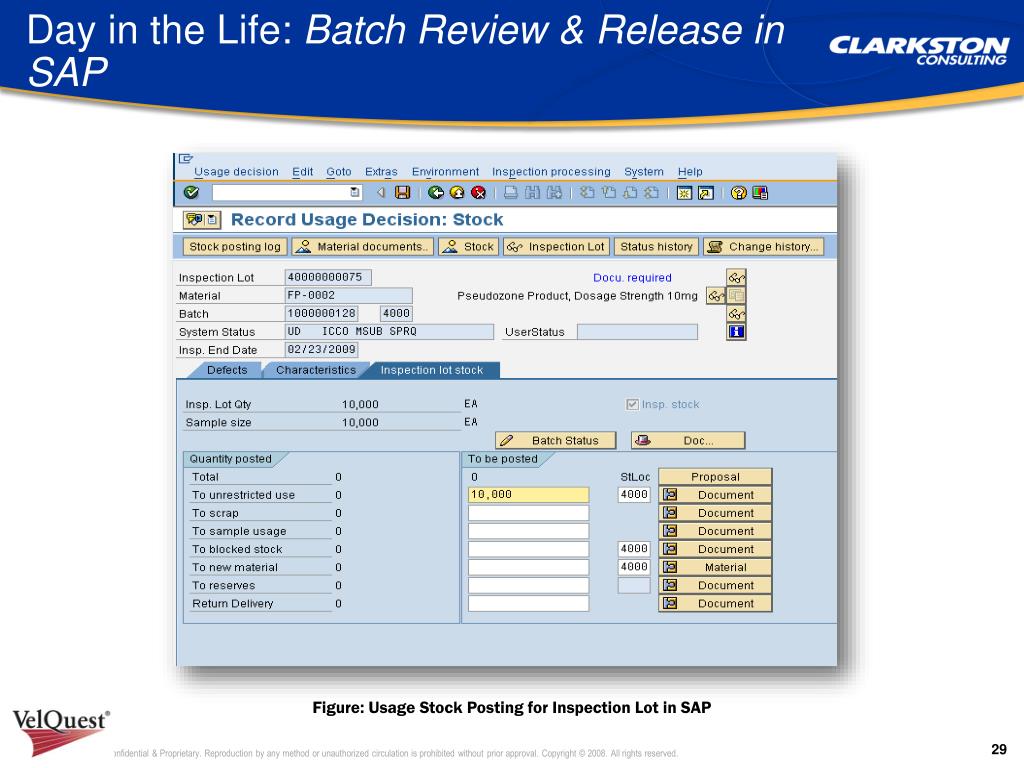Click the Create New Session icon
This screenshot has width=1024, height=768.
coord(684,193)
